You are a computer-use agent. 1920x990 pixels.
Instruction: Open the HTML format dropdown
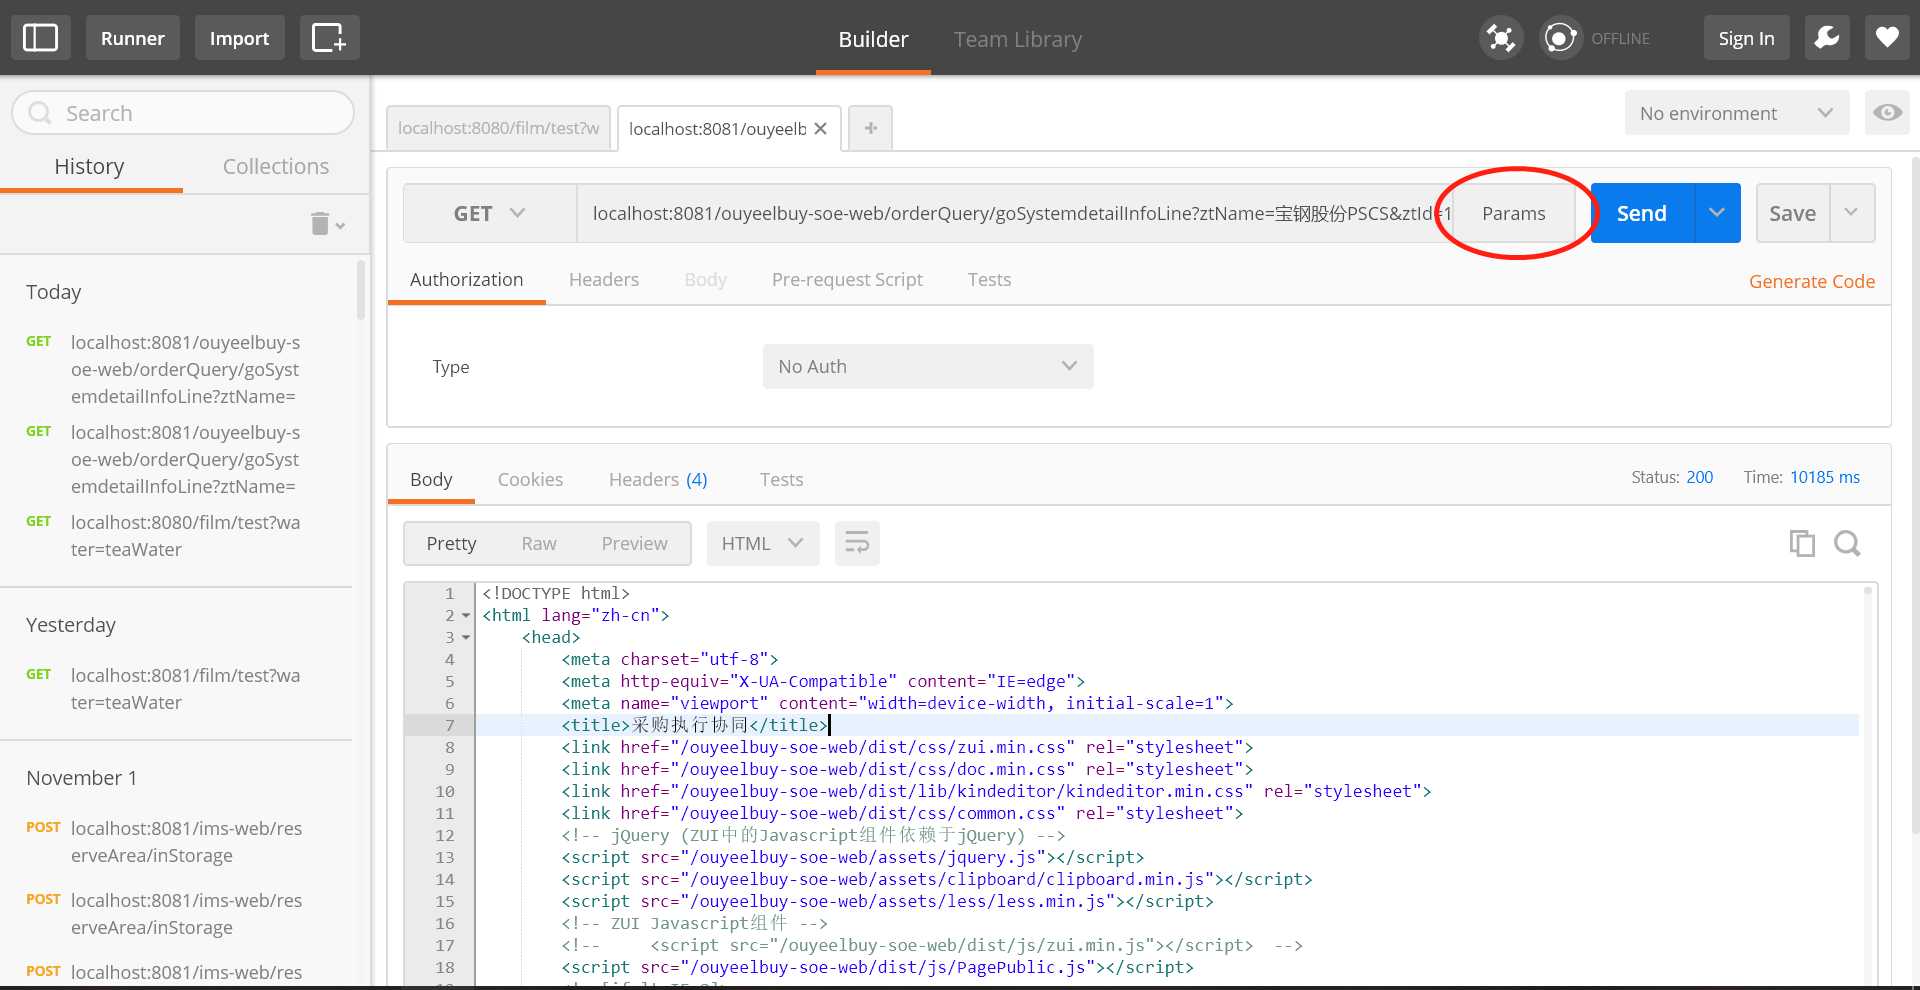pos(762,543)
